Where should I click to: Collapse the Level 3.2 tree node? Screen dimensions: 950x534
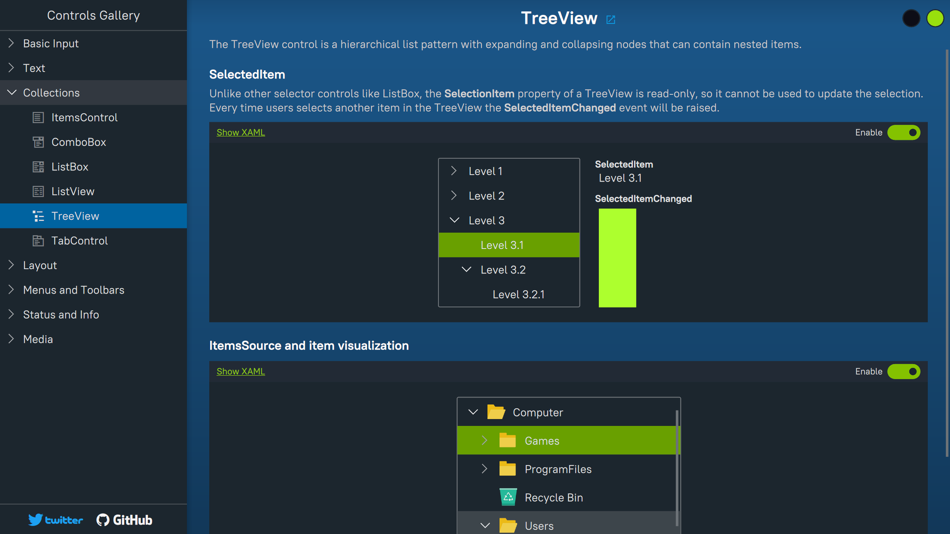click(467, 269)
